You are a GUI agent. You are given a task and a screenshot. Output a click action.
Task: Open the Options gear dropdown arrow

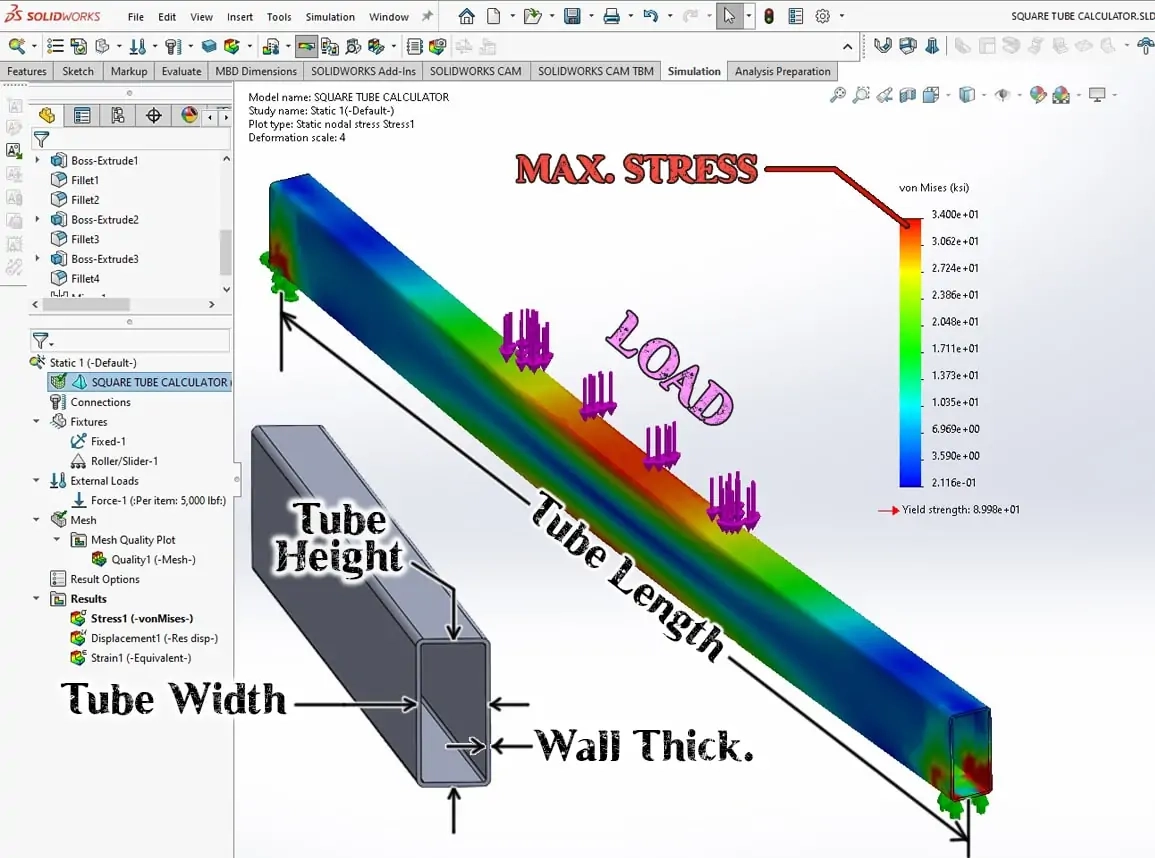[841, 16]
